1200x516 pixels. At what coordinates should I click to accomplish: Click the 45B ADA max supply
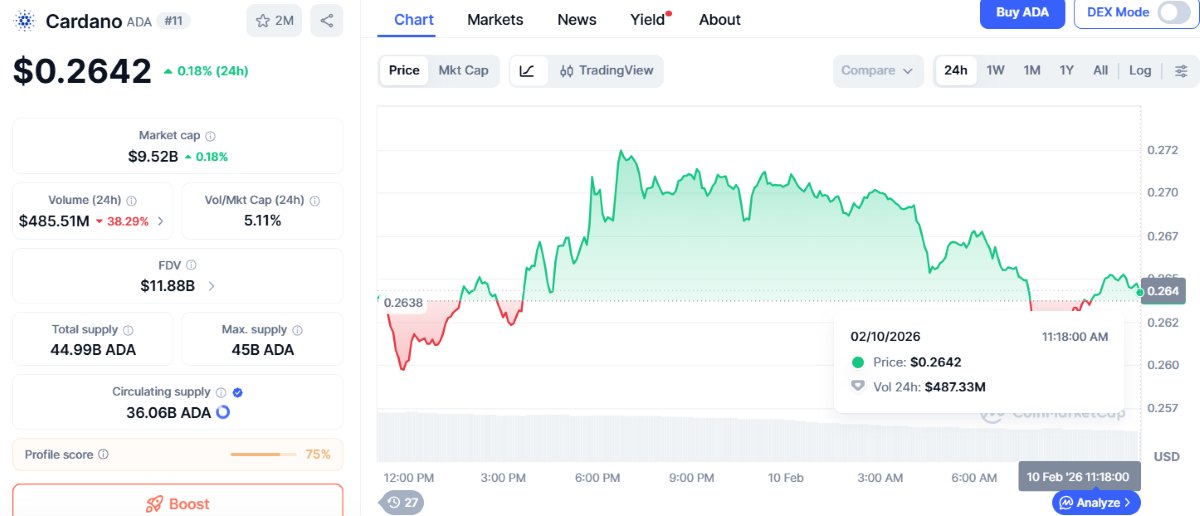point(263,350)
